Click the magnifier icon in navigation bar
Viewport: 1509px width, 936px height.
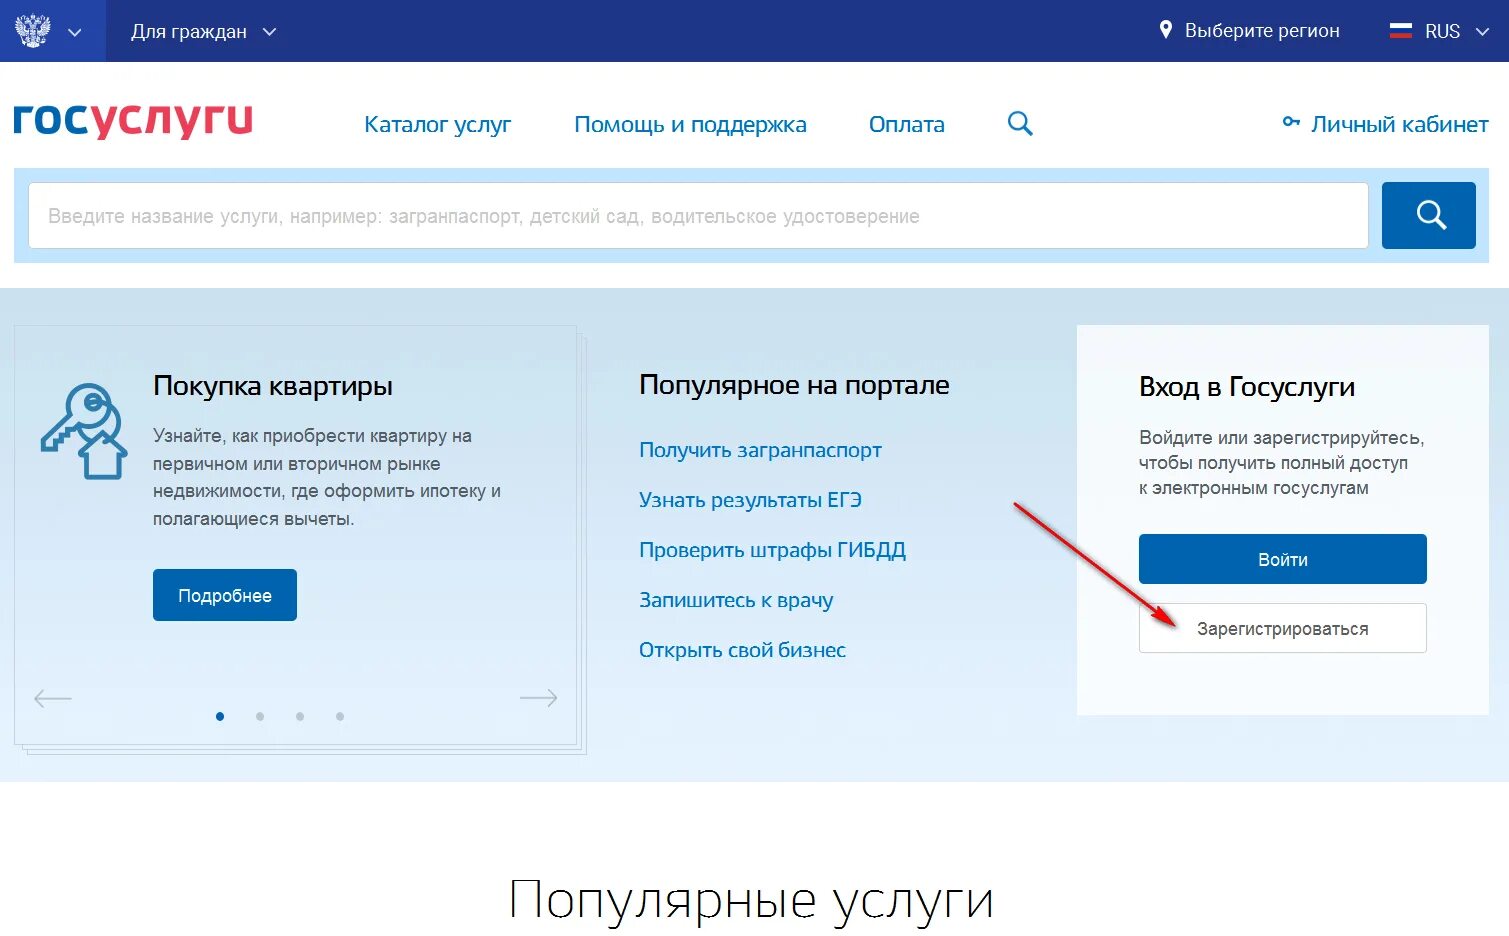[1020, 123]
